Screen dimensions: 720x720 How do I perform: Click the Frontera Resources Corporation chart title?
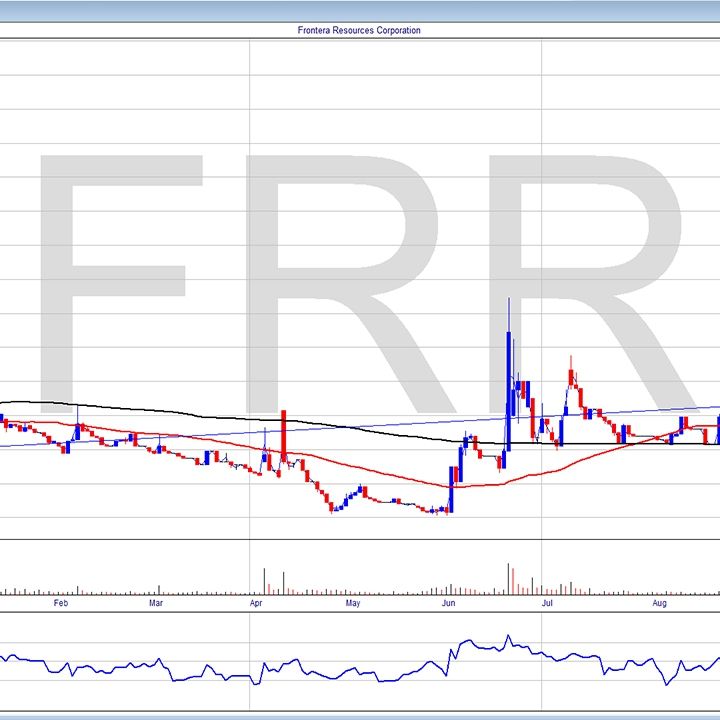click(x=359, y=30)
